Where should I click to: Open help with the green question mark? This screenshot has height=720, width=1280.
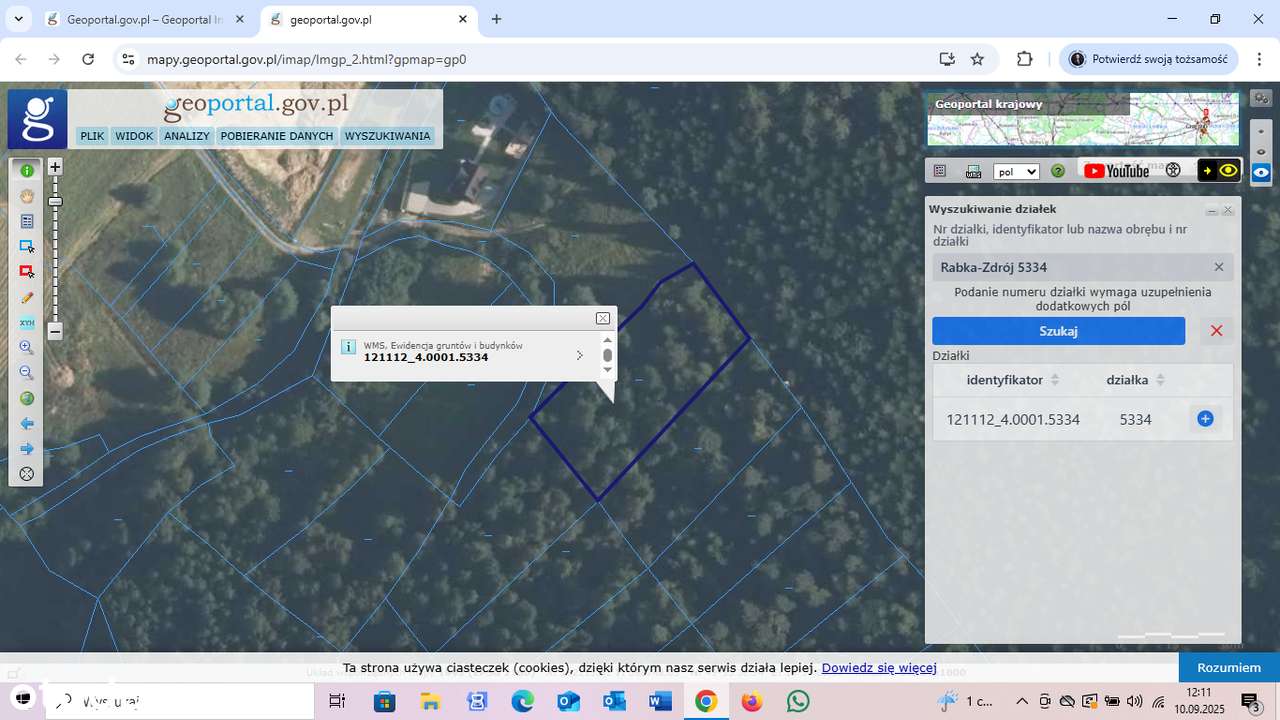(x=1058, y=171)
